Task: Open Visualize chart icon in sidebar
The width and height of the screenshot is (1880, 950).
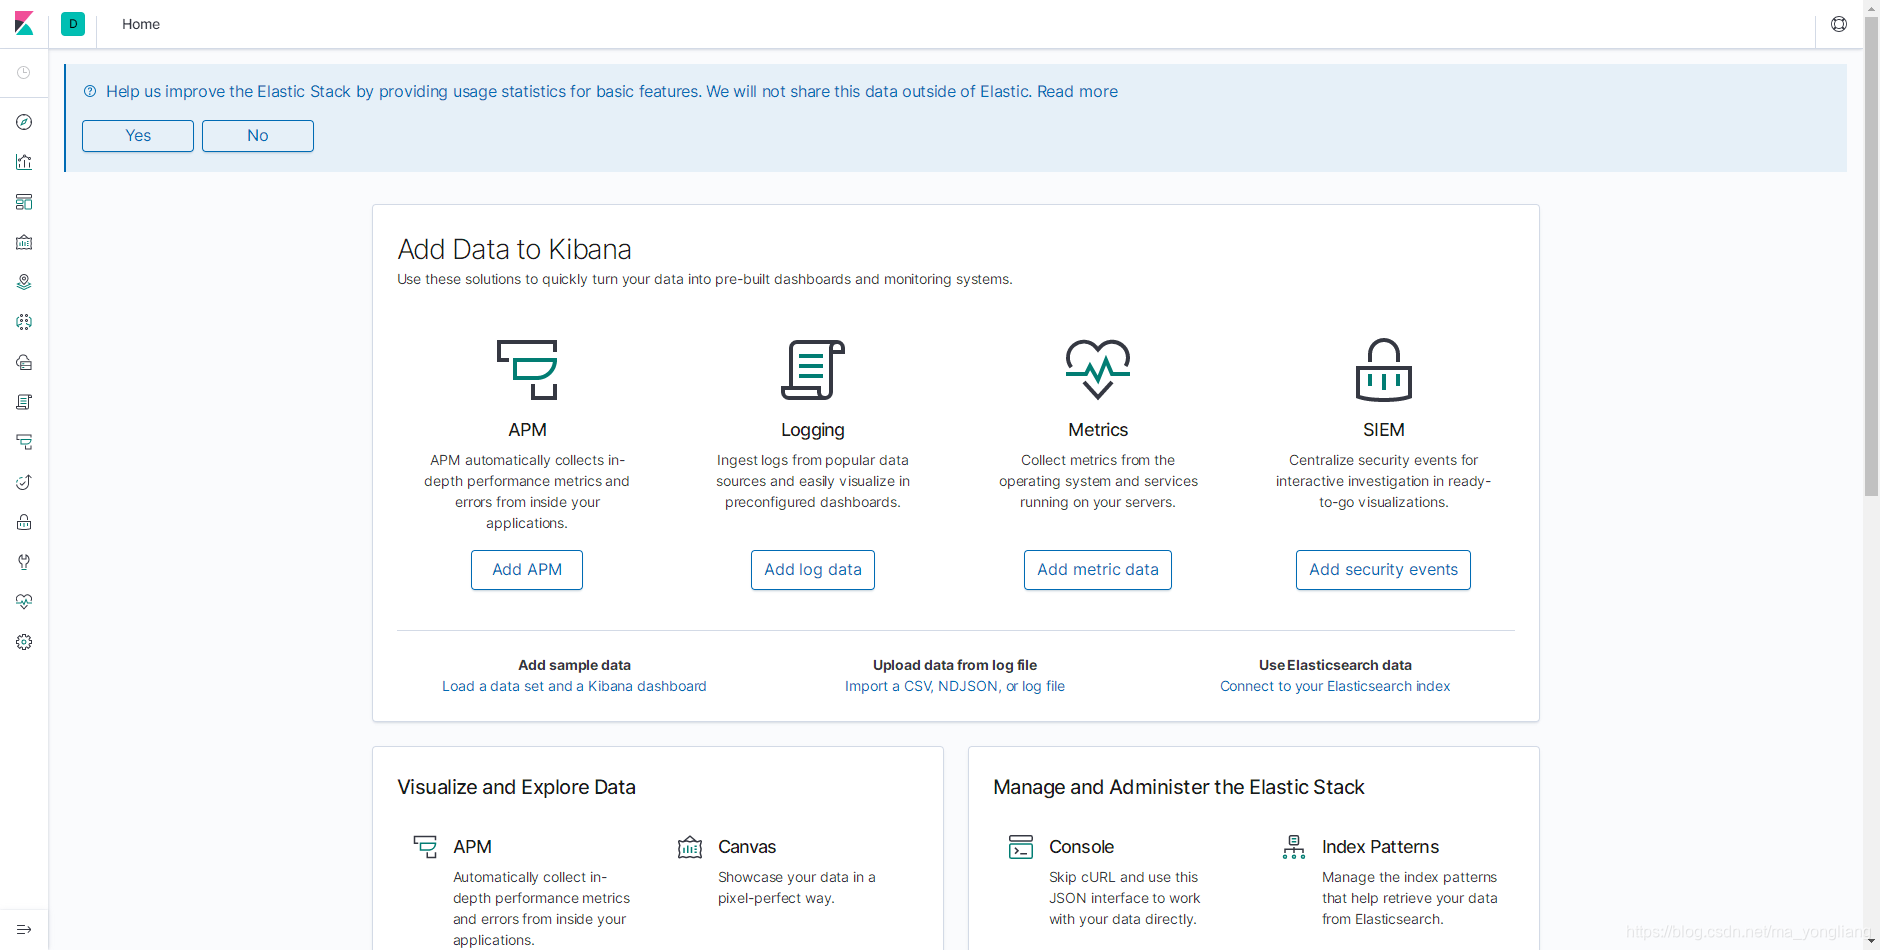Action: click(x=24, y=162)
